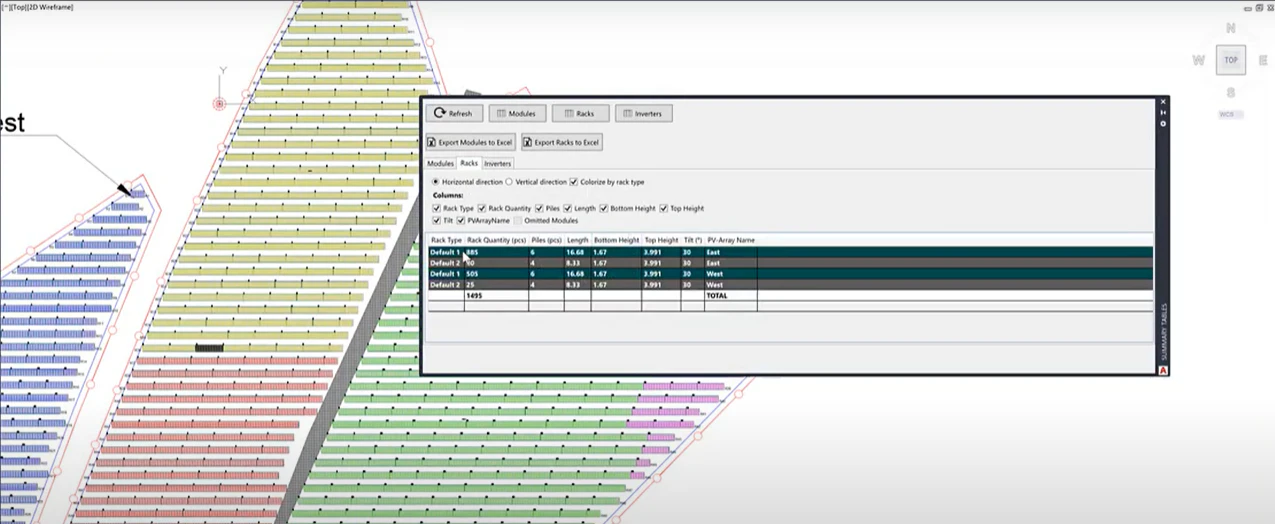
Task: Click the Rack Quantity (pcs) column header
Action: pos(497,240)
